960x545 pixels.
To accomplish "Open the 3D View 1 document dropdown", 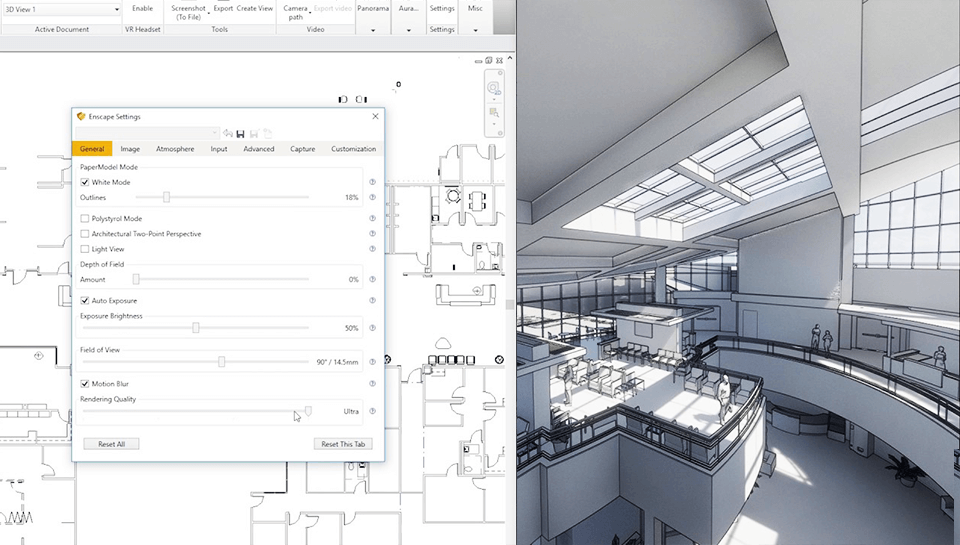I will click(116, 9).
